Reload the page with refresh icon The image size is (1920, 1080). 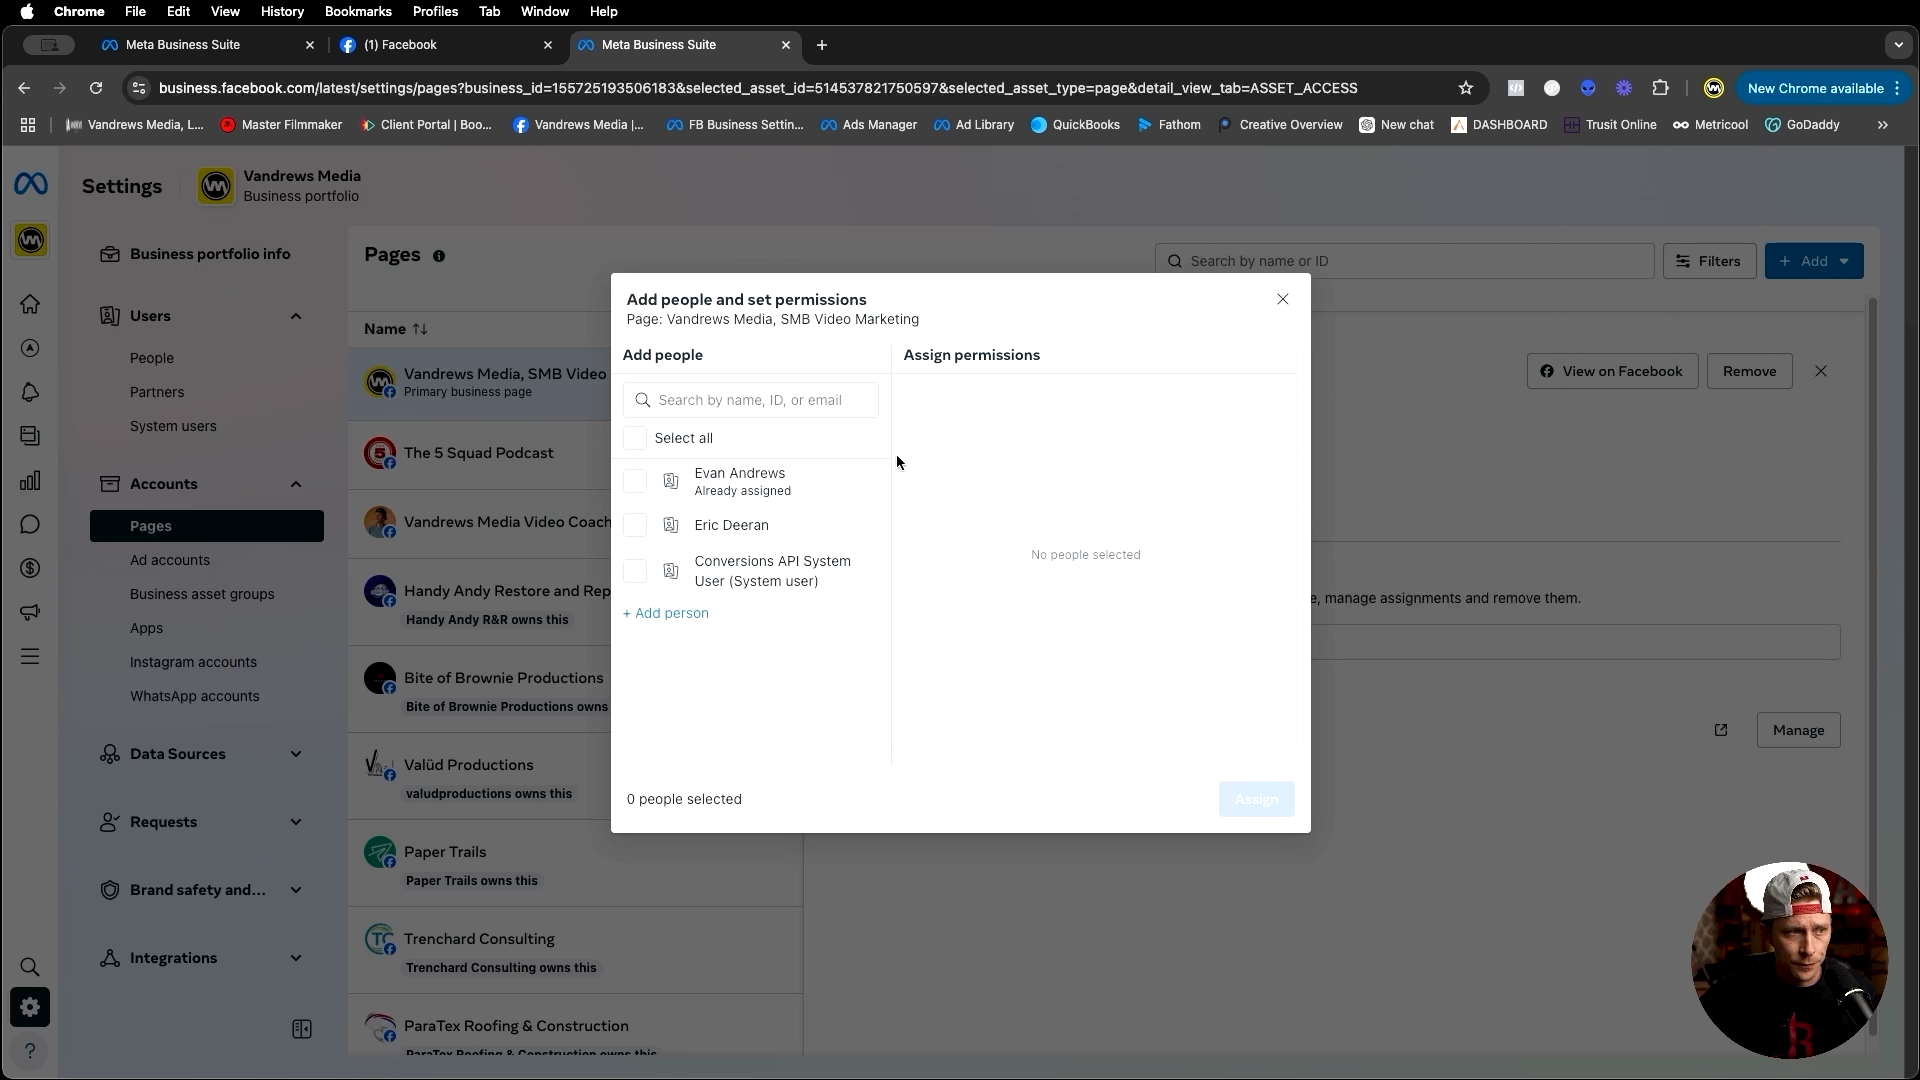(96, 88)
